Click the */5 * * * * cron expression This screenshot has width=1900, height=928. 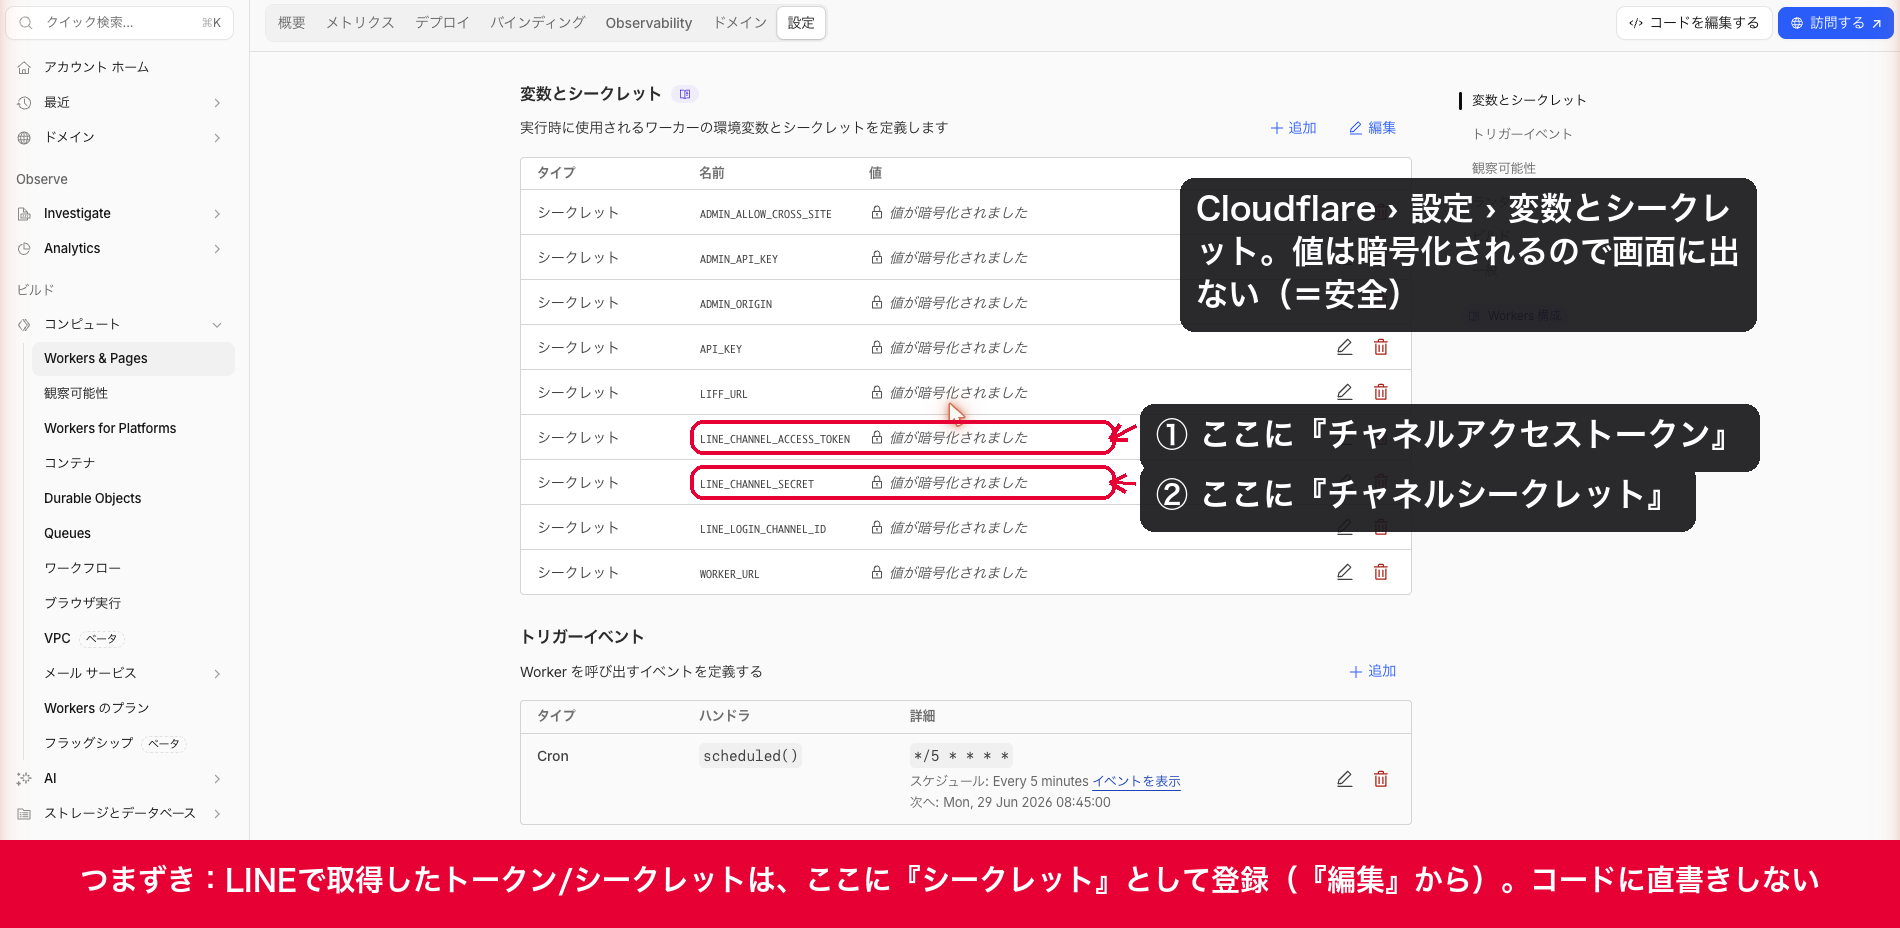(961, 756)
